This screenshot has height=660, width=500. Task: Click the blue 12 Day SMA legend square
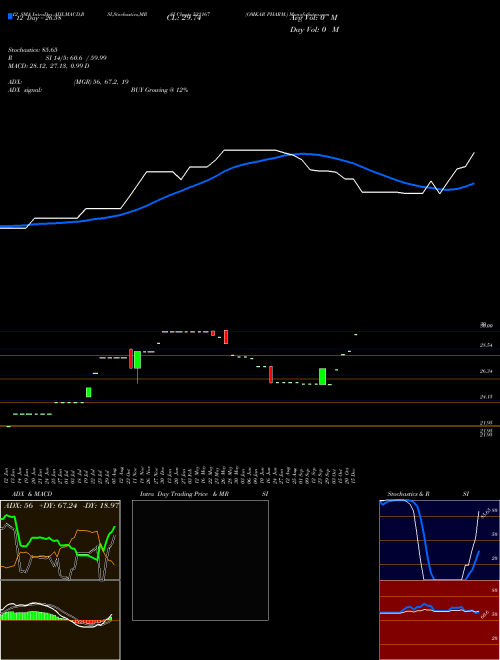[x=10, y=17]
